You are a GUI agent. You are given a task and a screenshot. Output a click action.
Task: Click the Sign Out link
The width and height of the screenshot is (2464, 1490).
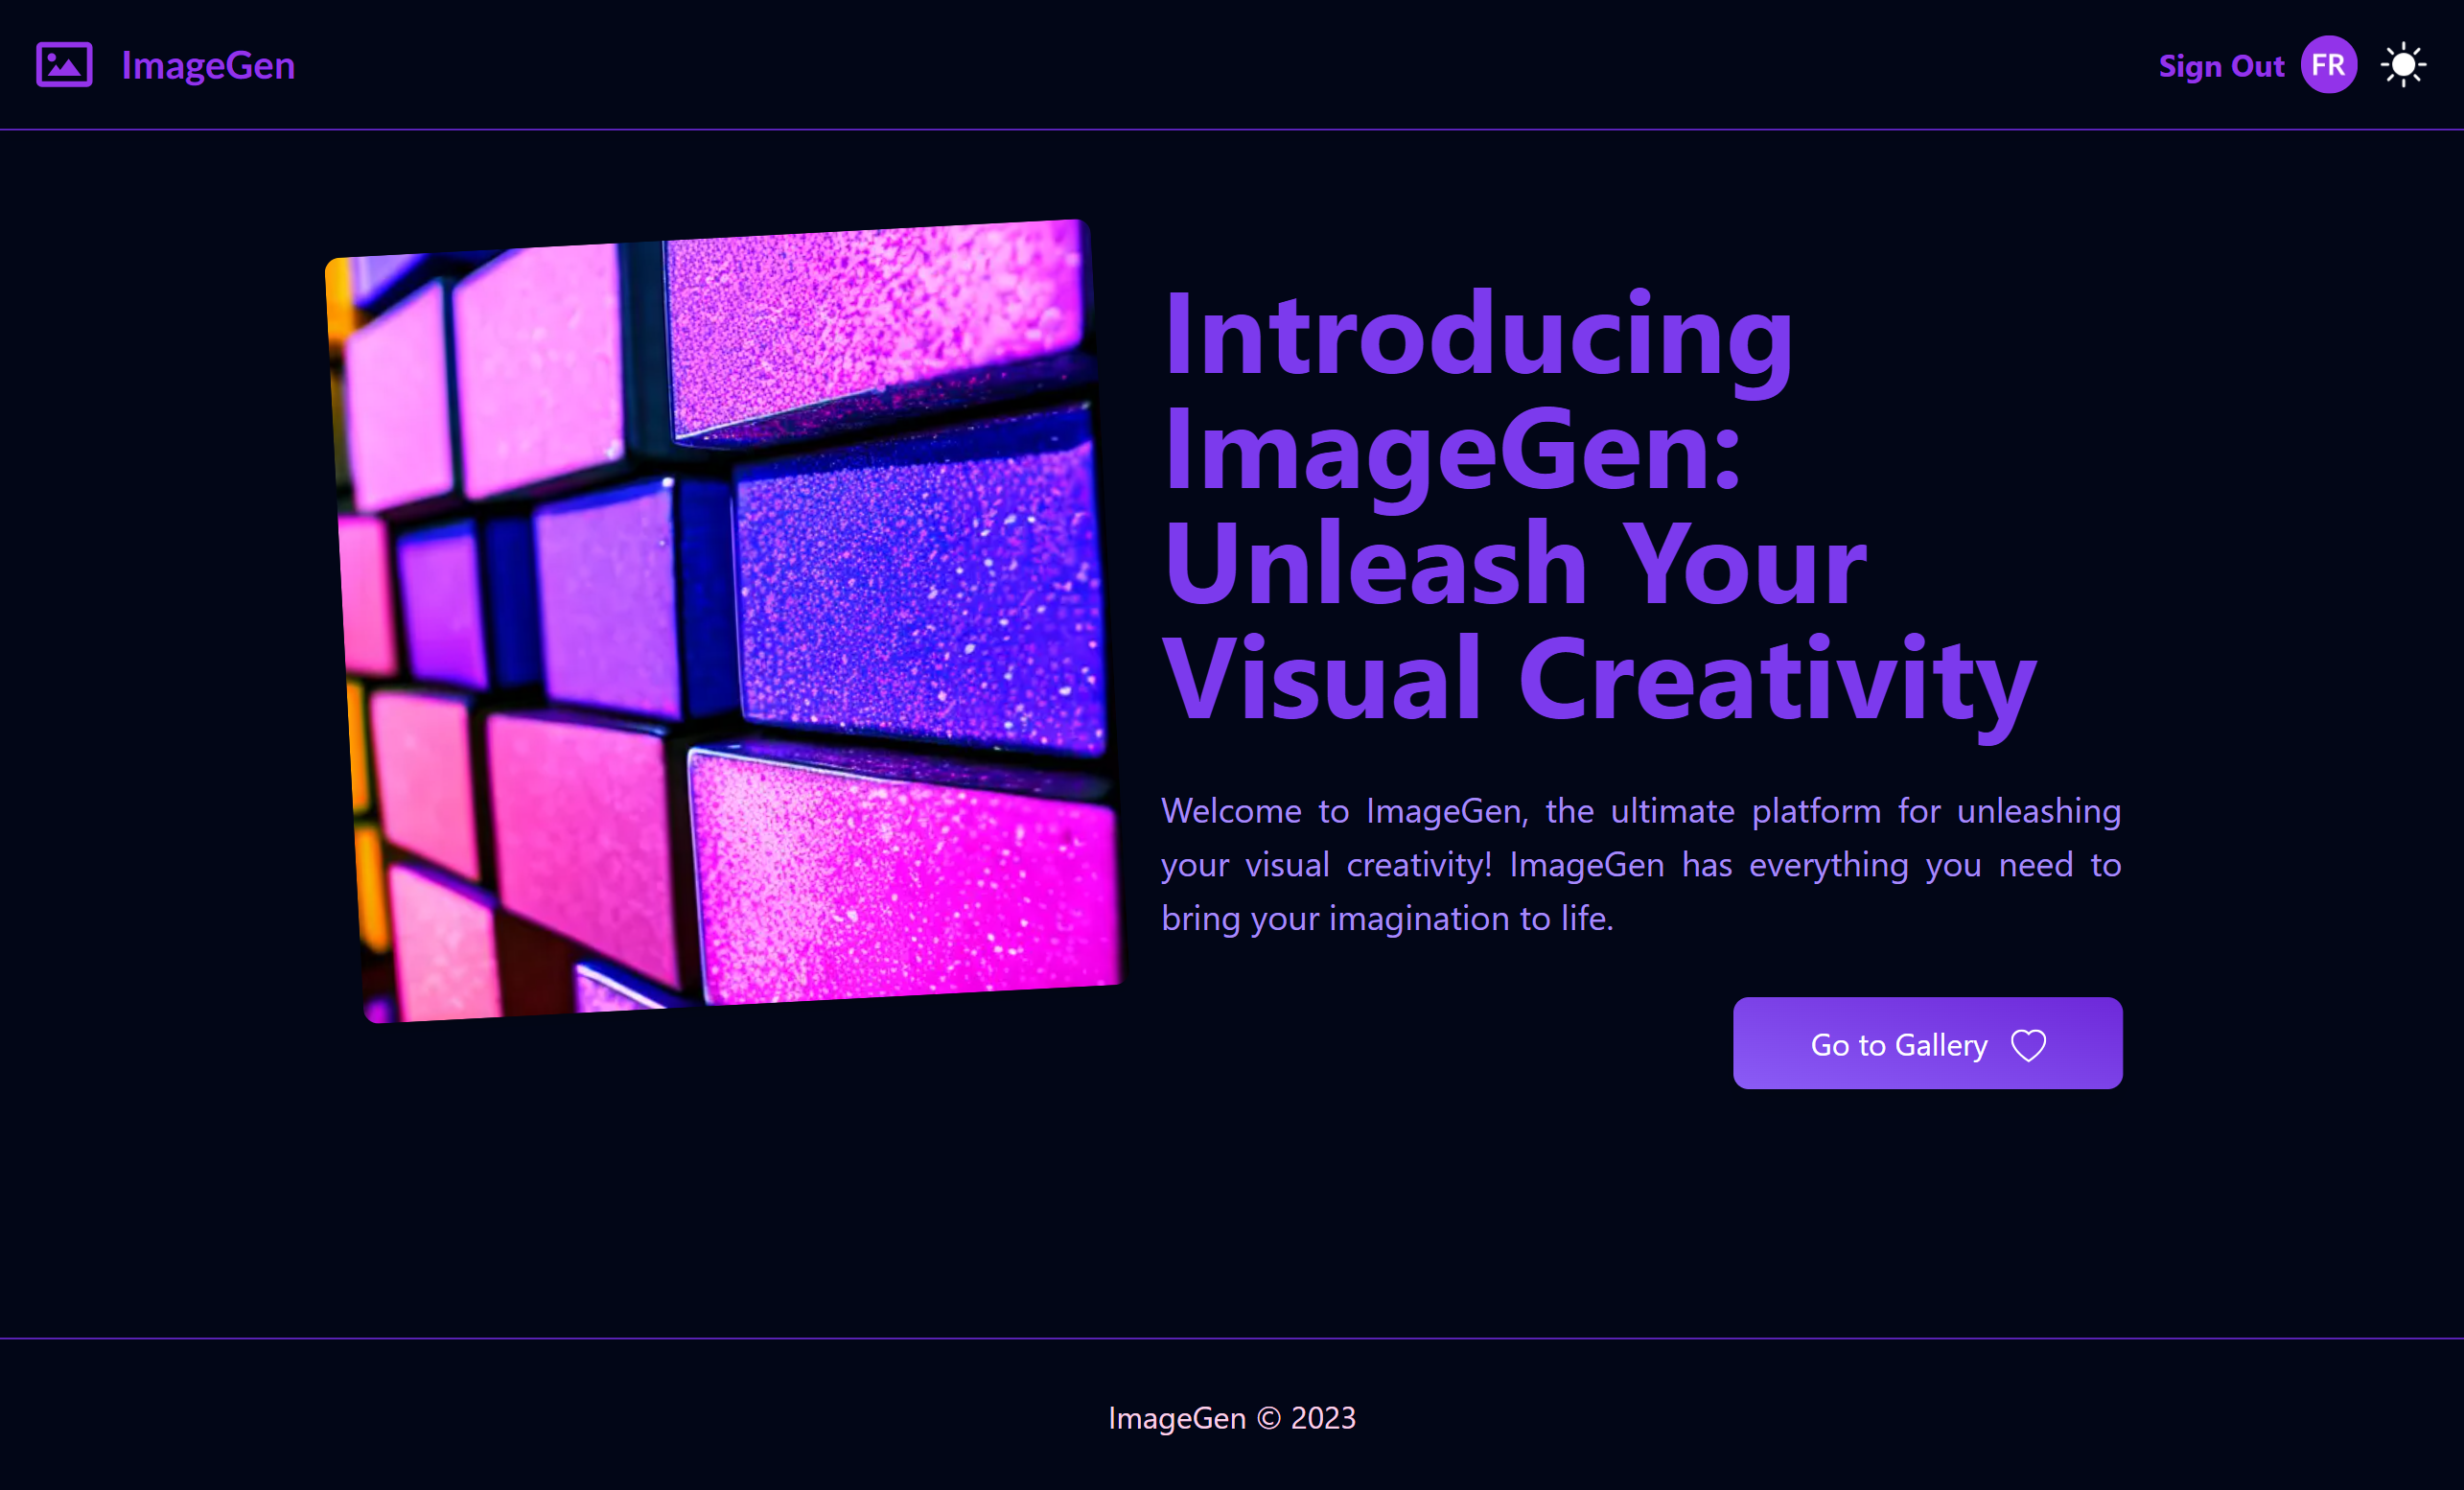click(x=2220, y=66)
